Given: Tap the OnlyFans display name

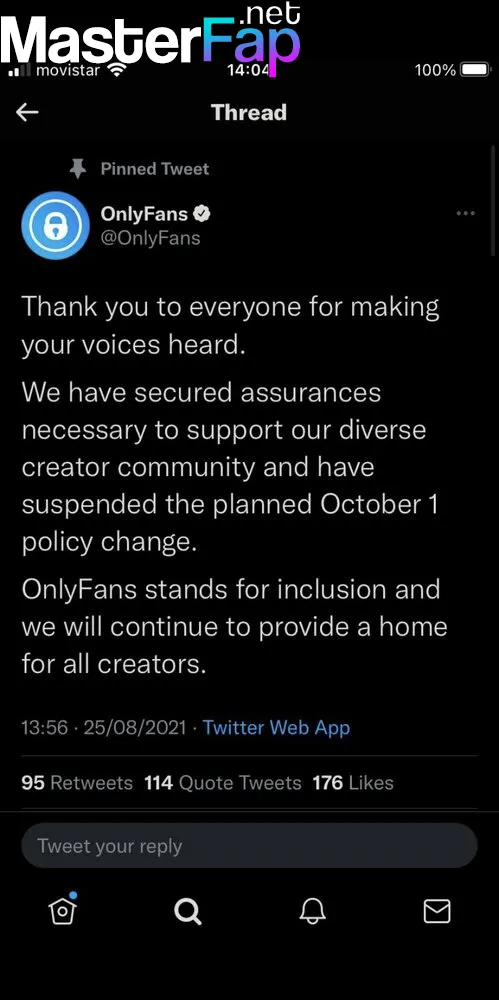Looking at the screenshot, I should click(x=144, y=214).
